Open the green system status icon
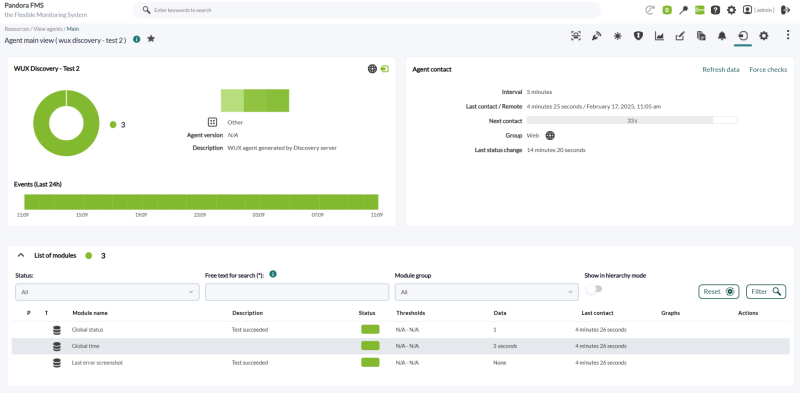The image size is (800, 393). (666, 10)
